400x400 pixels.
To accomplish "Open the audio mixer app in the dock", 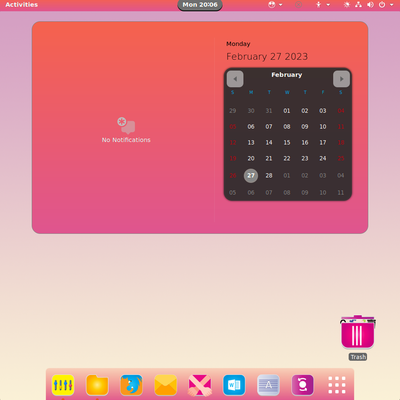I will pos(63,385).
